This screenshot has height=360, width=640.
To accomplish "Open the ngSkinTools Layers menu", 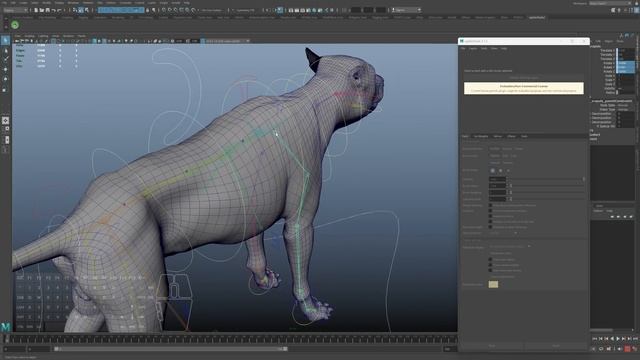I will [473, 49].
